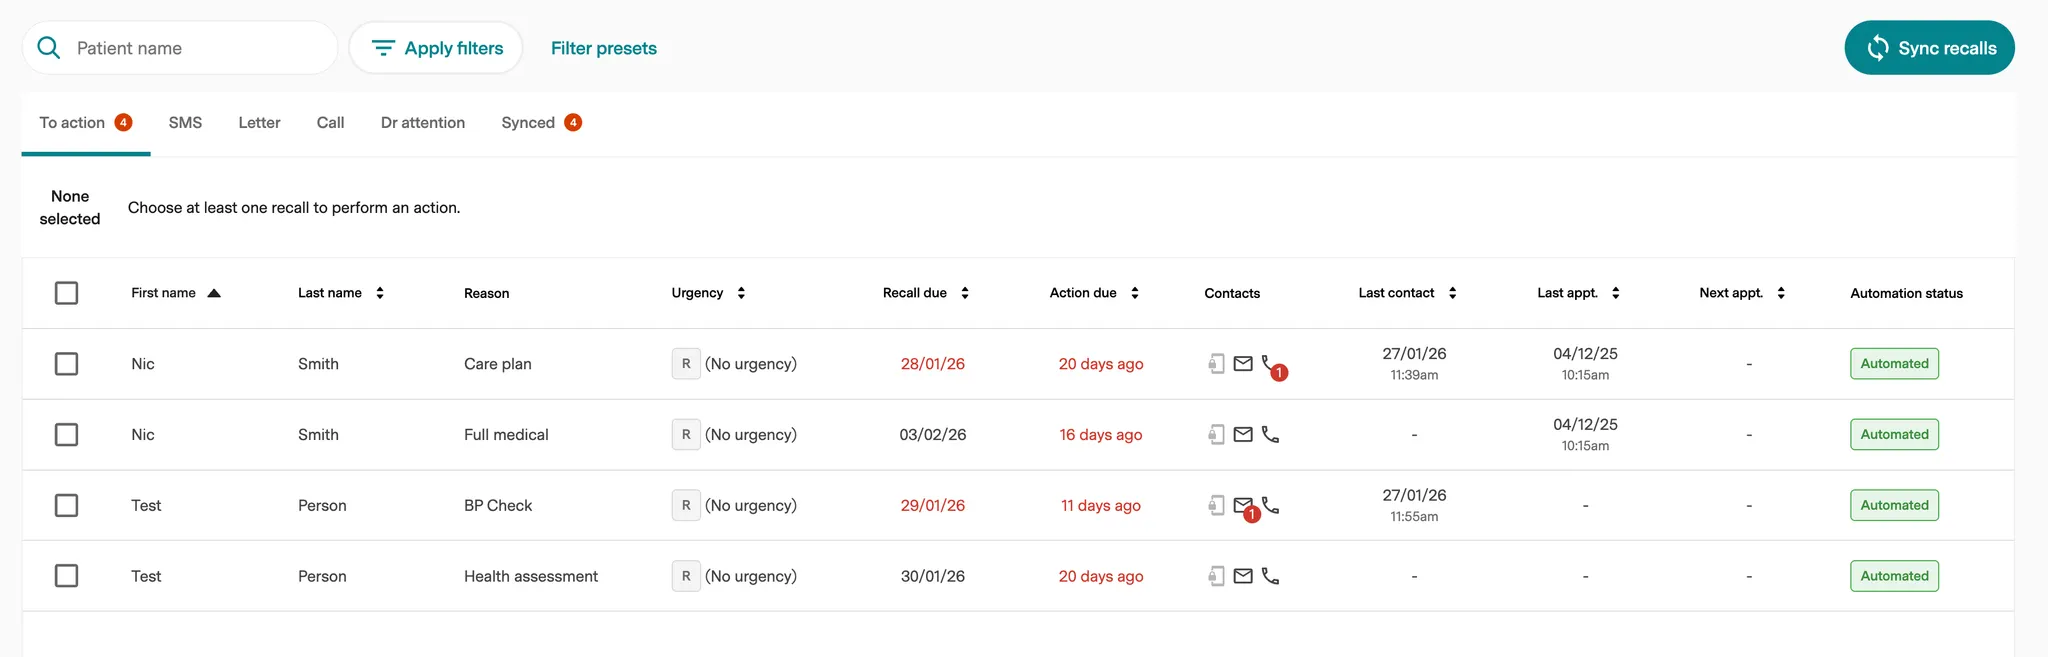2048x657 pixels.
Task: Click the phone icon in Full medical row
Action: pyautogui.click(x=1270, y=435)
